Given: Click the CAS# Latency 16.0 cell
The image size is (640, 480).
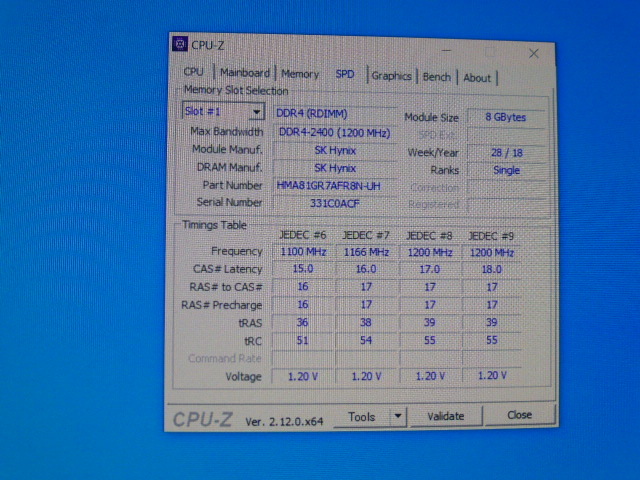Looking at the screenshot, I should pyautogui.click(x=366, y=269).
